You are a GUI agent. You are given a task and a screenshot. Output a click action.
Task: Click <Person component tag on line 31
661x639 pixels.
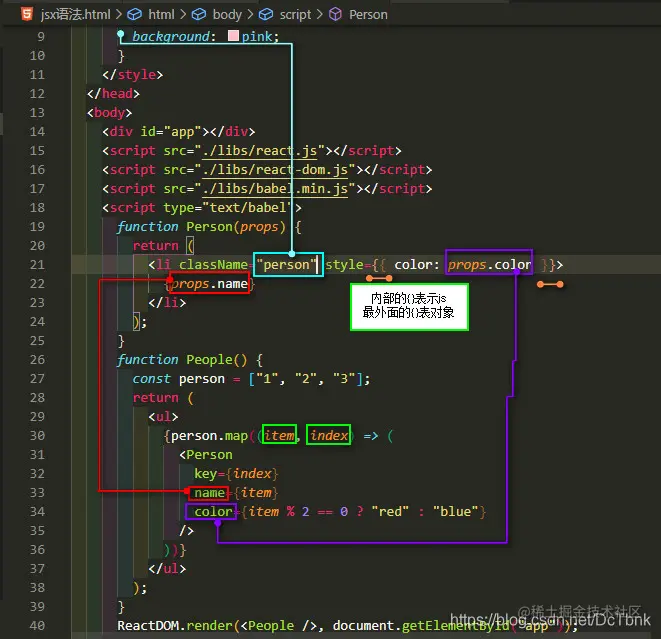pyautogui.click(x=206, y=455)
